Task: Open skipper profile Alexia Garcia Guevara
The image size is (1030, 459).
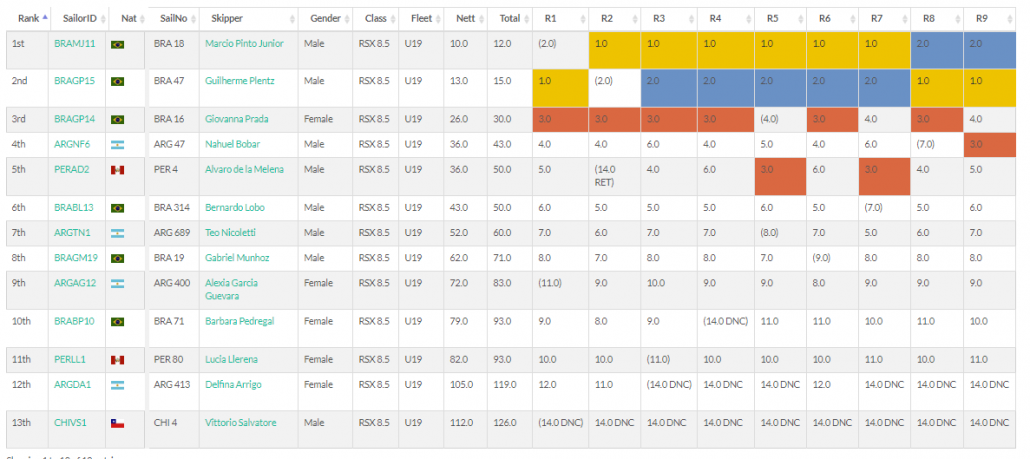Action: point(237,289)
